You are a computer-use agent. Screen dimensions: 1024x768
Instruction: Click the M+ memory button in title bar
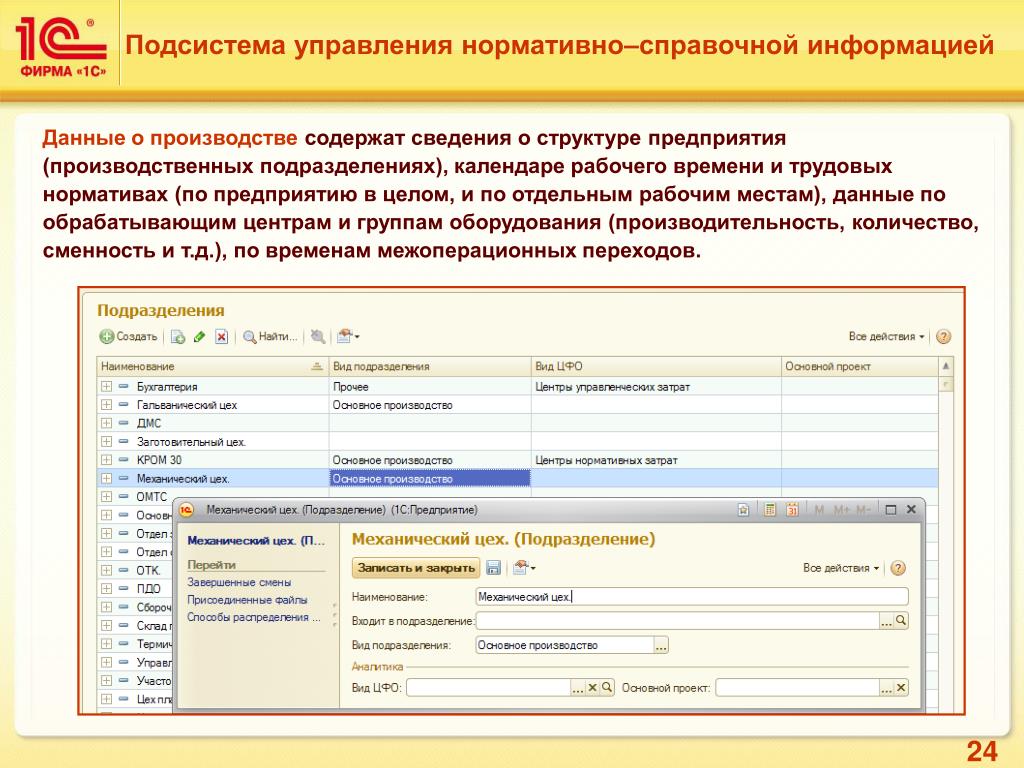tap(841, 510)
